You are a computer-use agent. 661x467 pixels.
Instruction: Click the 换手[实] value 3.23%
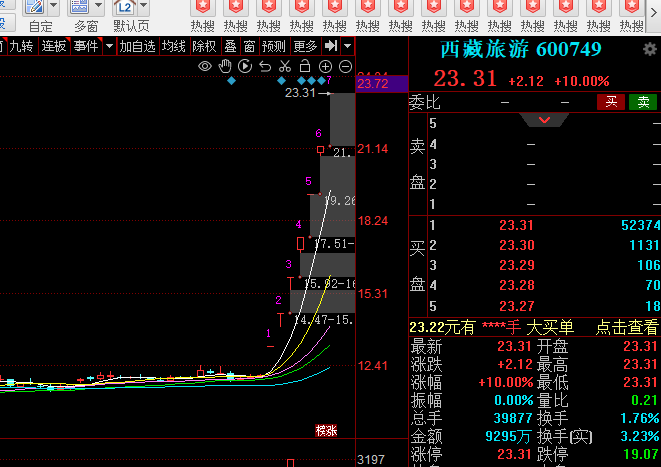click(x=640, y=436)
